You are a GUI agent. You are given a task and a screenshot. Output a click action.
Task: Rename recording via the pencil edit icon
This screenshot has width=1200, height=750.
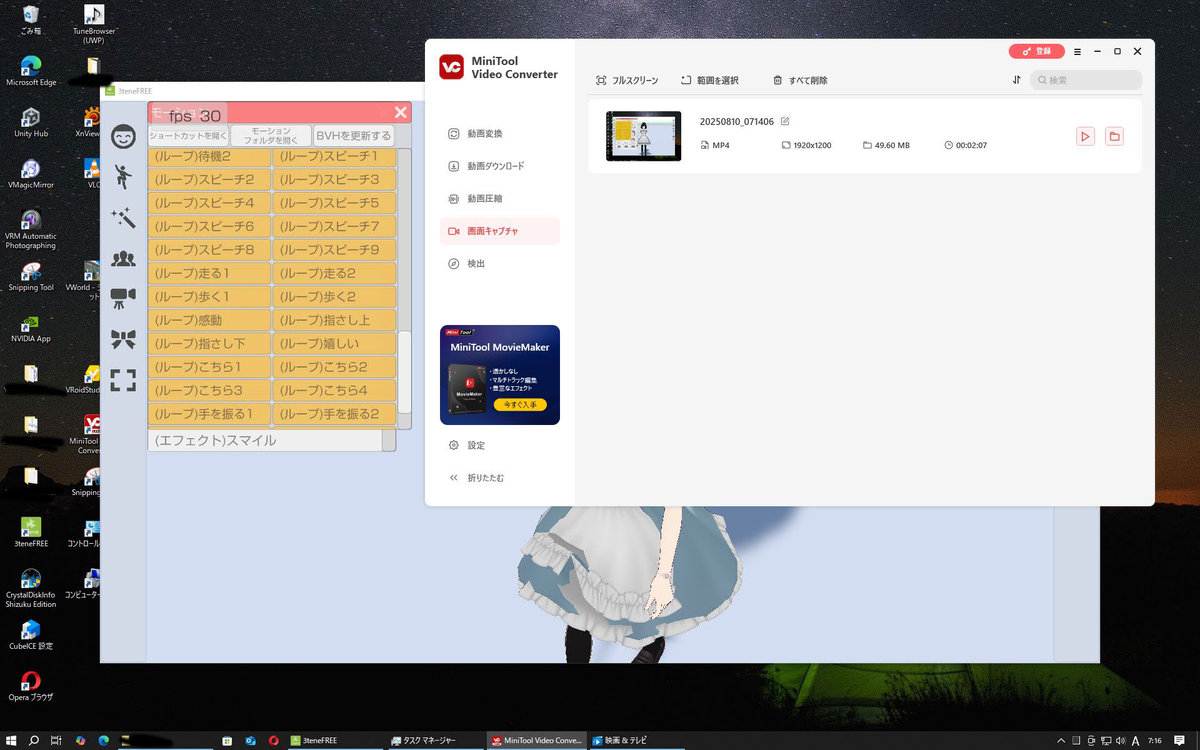[x=785, y=121]
